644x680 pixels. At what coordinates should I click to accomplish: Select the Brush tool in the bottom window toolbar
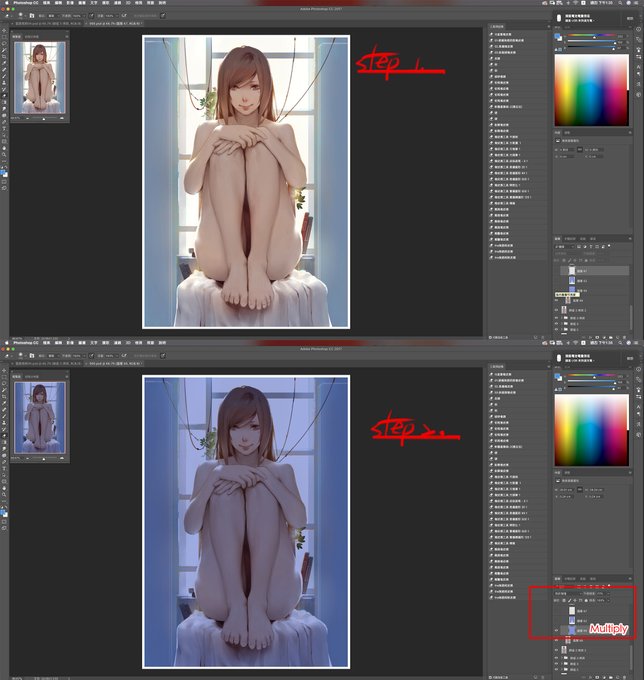4,416
